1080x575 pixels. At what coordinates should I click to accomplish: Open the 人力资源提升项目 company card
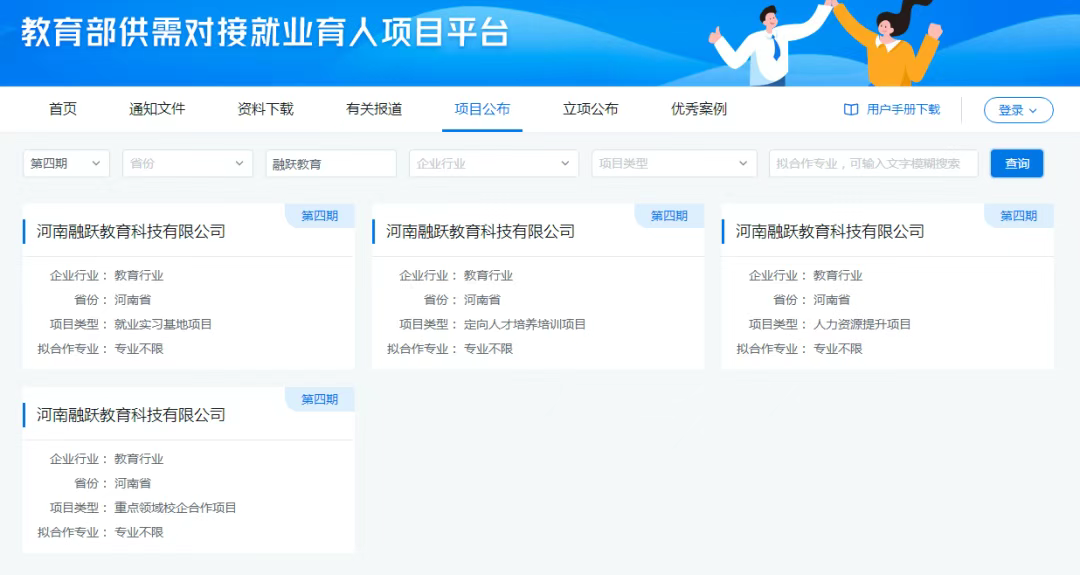tap(887, 286)
